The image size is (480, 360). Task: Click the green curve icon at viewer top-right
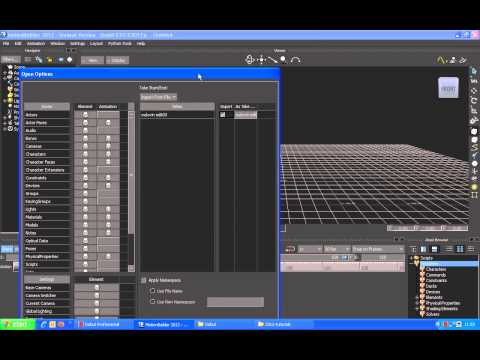pos(441,60)
